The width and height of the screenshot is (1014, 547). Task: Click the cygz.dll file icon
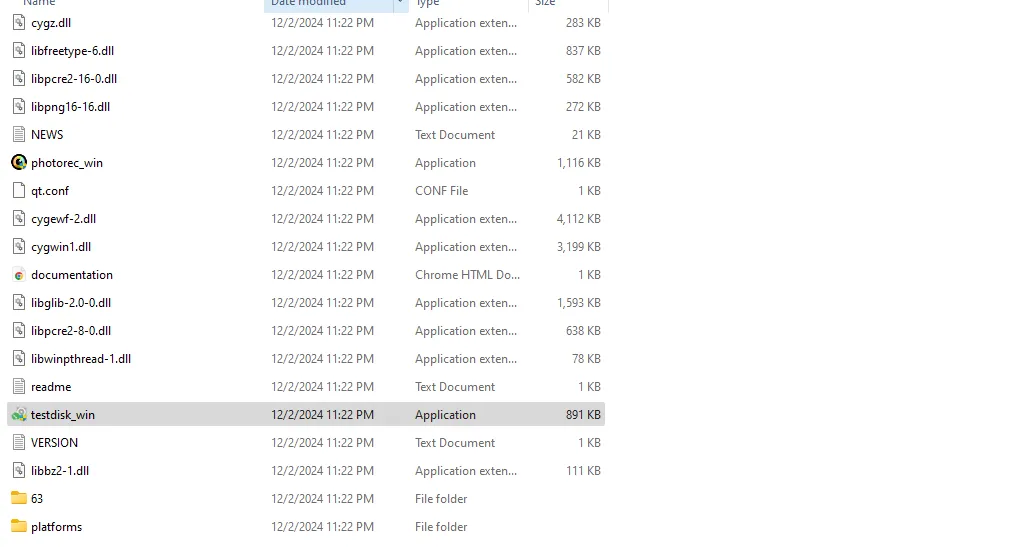coord(19,23)
